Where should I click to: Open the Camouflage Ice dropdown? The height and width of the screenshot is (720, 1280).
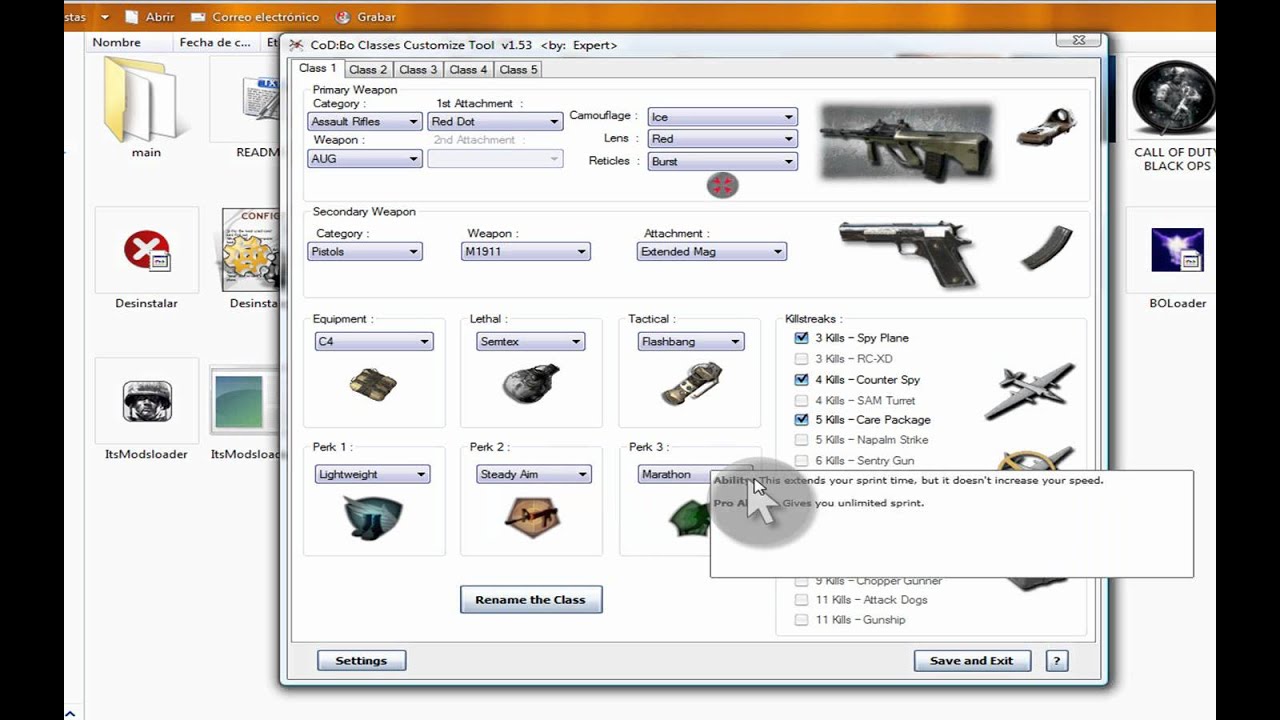722,118
